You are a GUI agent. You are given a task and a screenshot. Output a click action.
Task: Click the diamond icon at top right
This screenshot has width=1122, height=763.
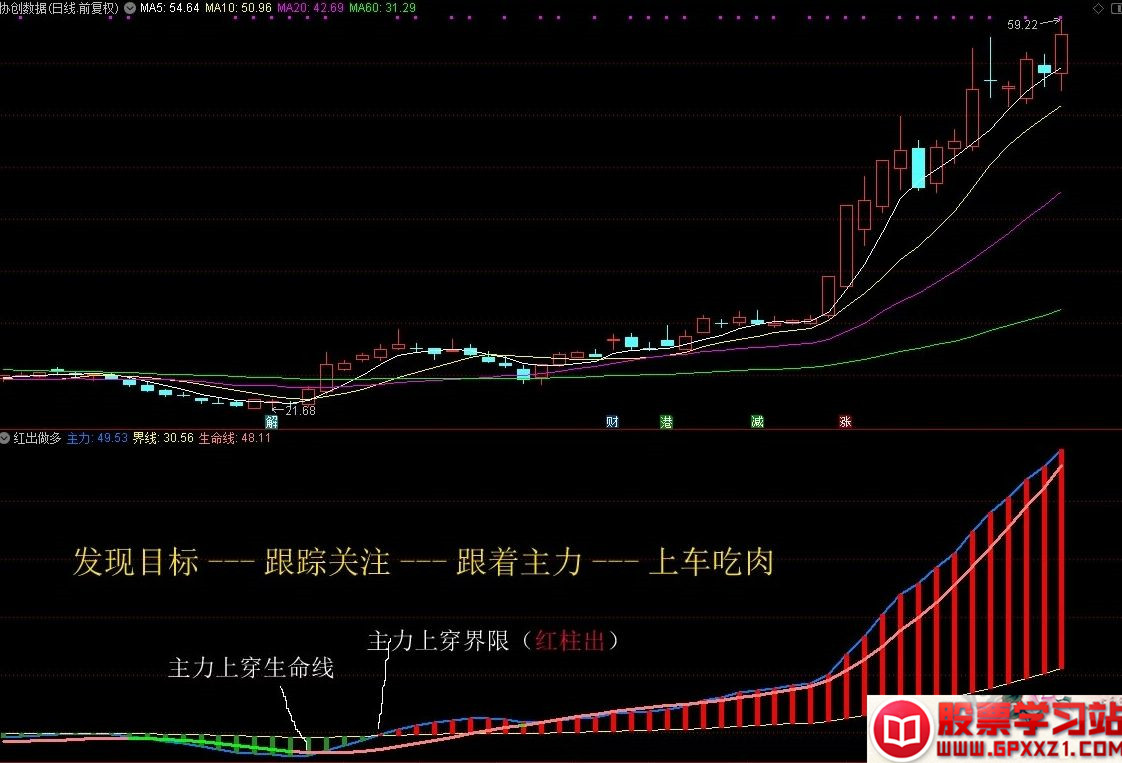pos(1098,8)
